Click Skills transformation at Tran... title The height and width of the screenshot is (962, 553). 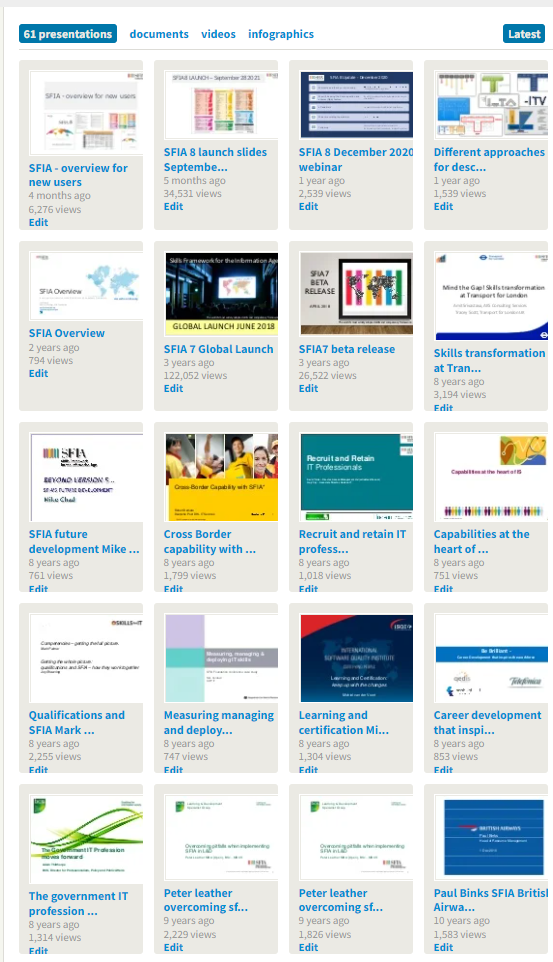[489, 360]
